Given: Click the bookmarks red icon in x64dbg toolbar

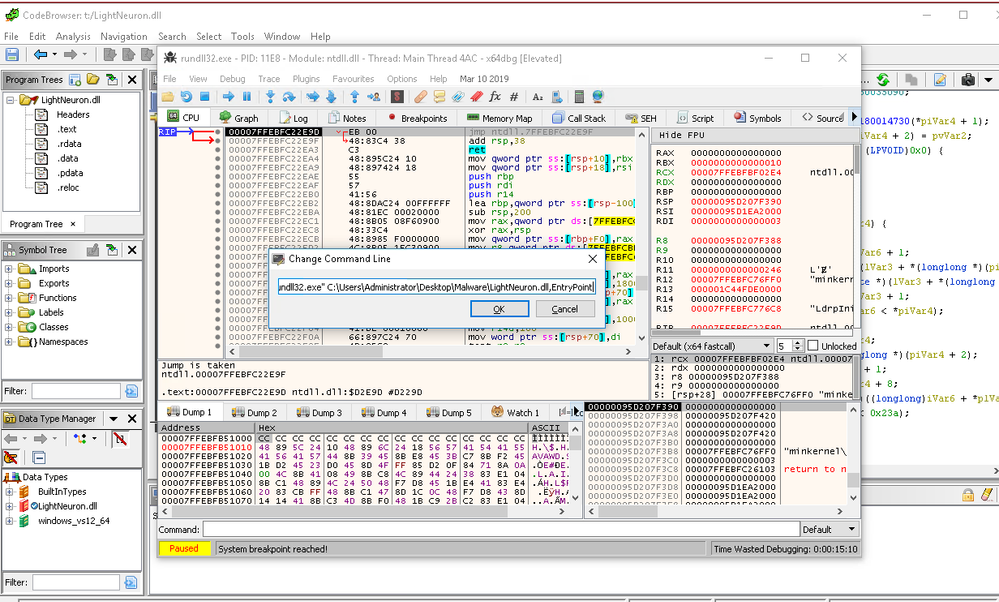Looking at the screenshot, I should (477, 97).
